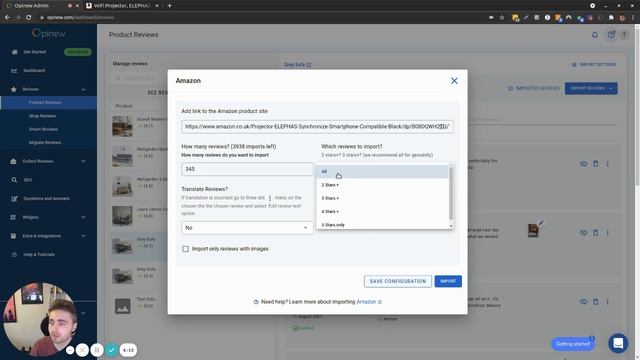Delete the top review using its trash icon

pos(596,164)
